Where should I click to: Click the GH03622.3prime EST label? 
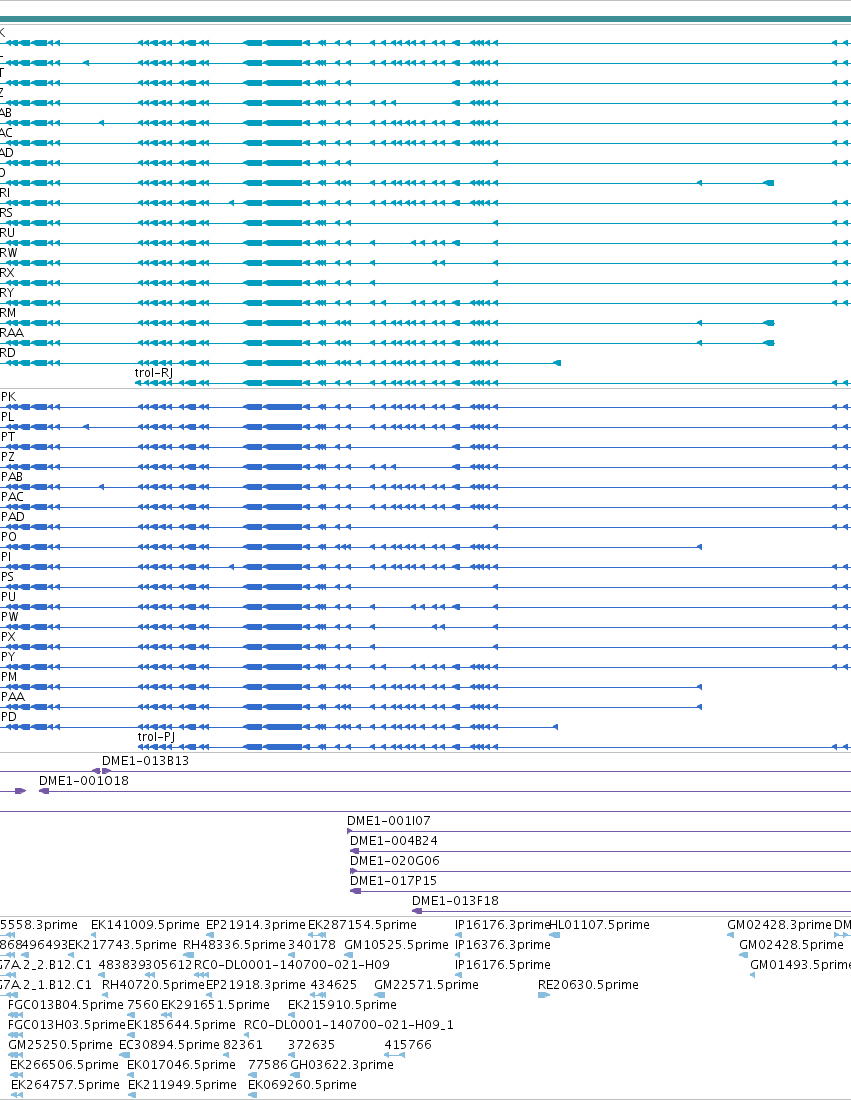[342, 1065]
